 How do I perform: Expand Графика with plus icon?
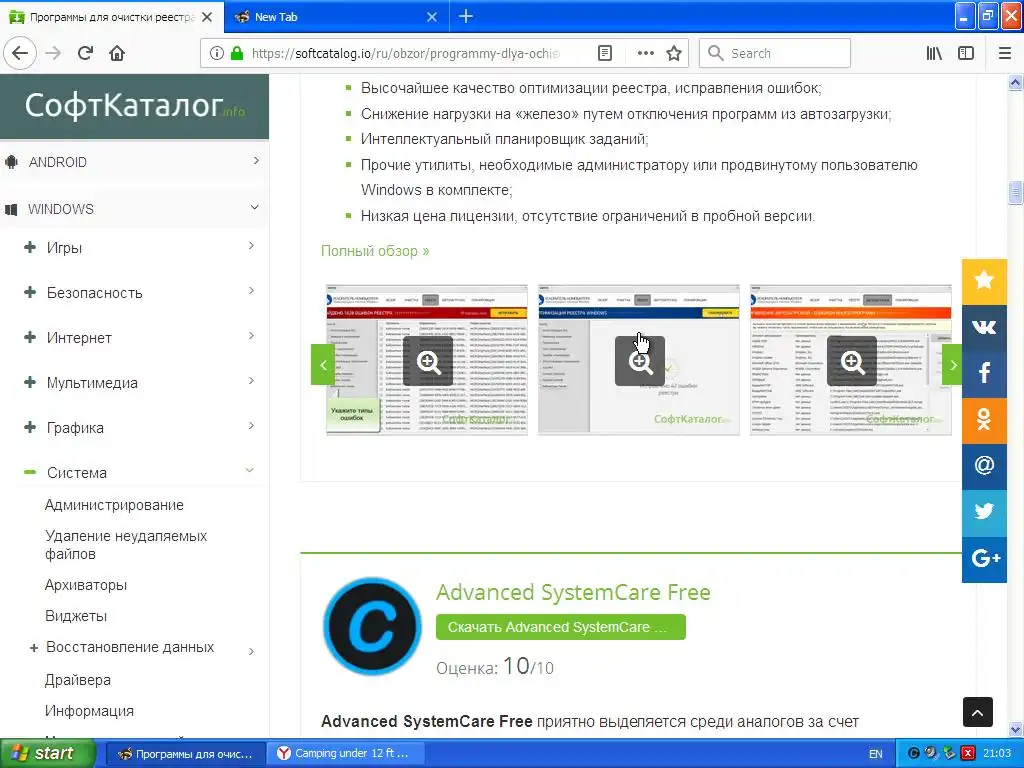[29, 427]
